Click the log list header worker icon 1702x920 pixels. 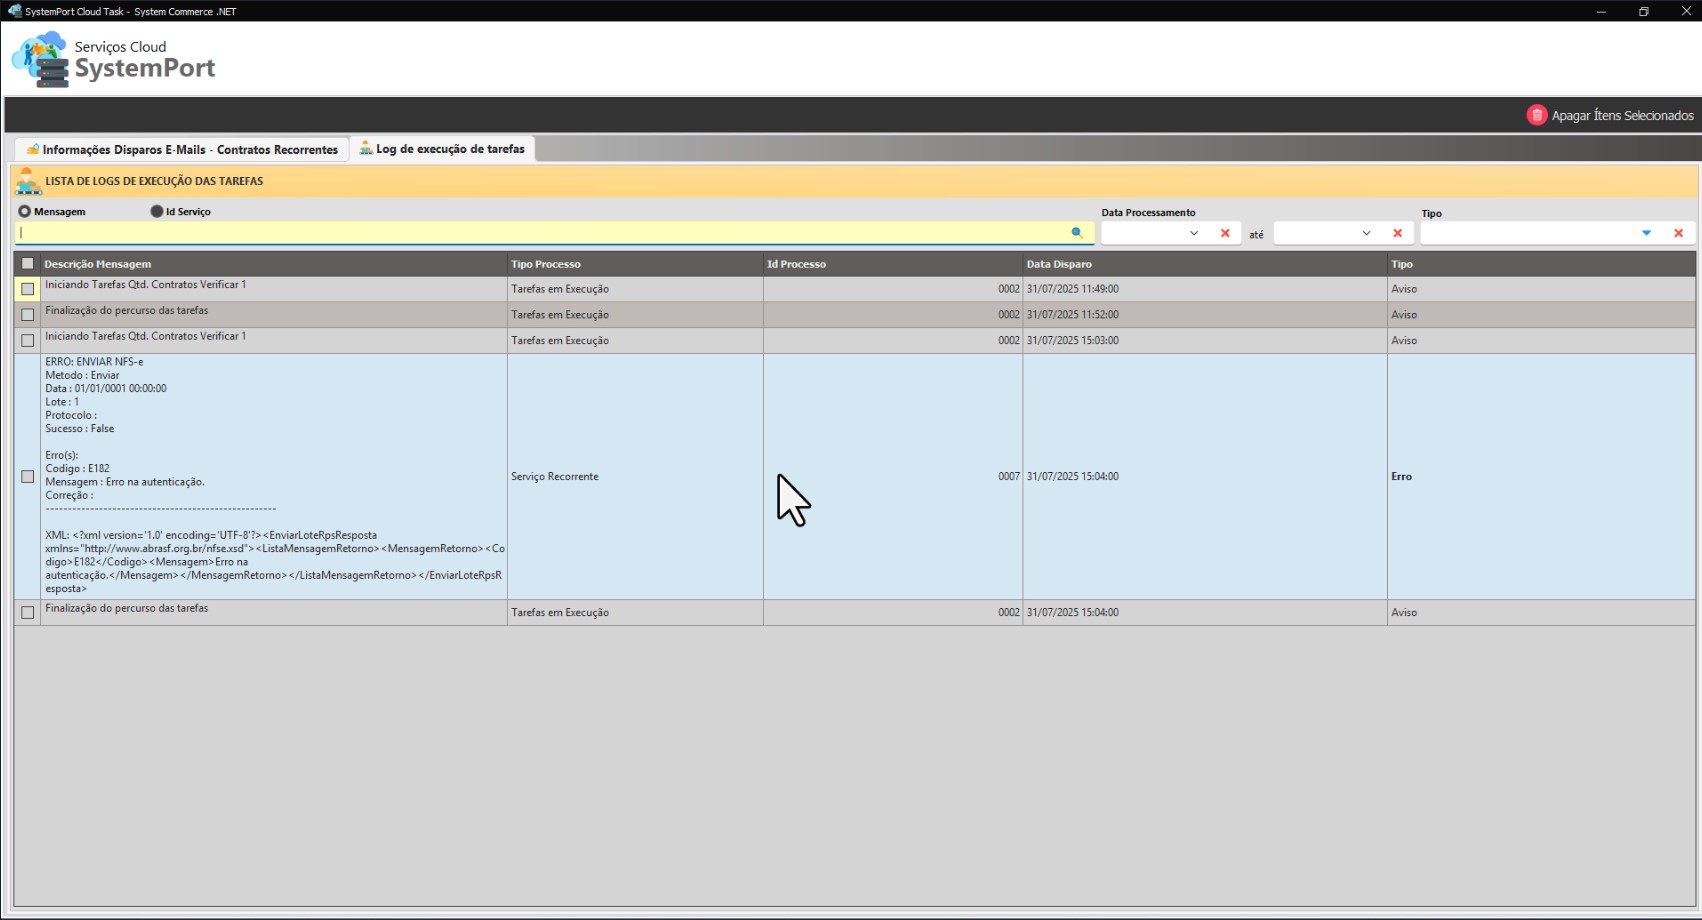[28, 181]
